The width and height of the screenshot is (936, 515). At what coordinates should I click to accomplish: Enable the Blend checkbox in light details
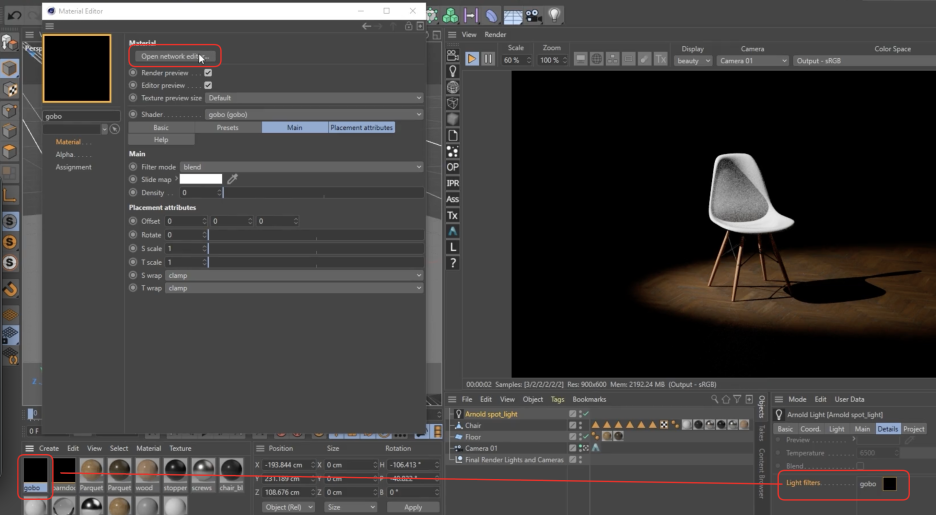point(861,466)
